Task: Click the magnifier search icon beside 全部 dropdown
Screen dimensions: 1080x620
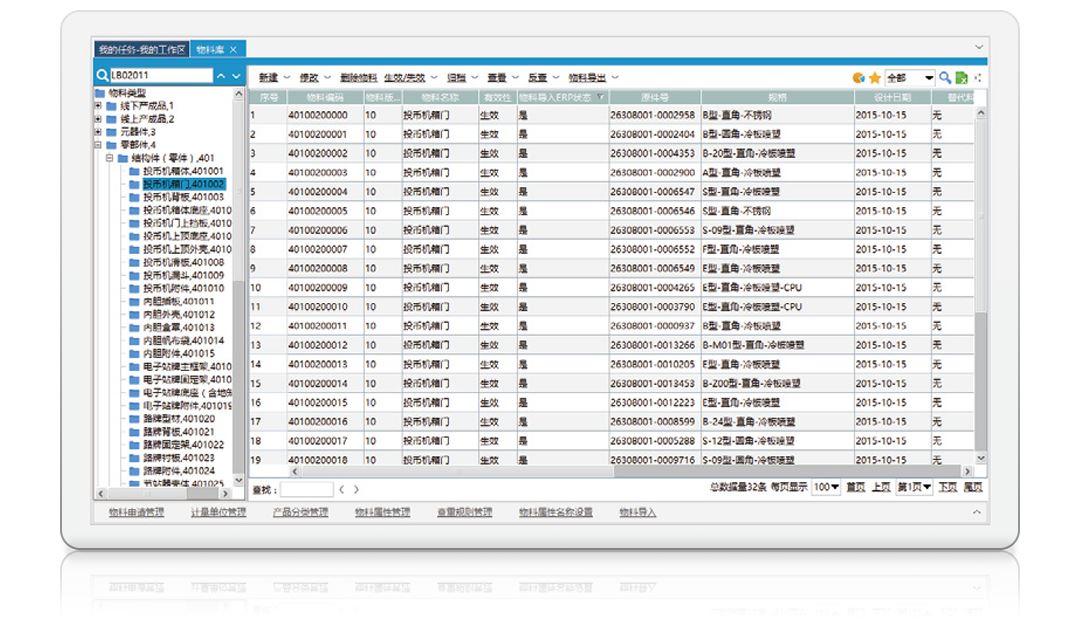Action: click(x=945, y=78)
